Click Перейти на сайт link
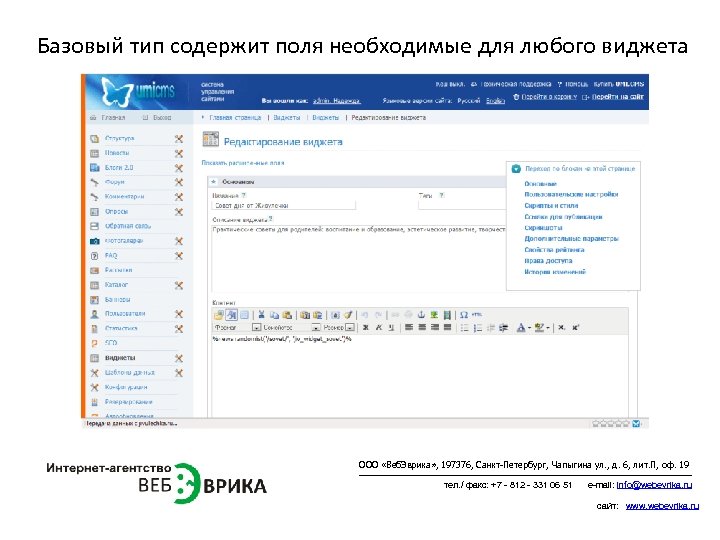The width and height of the screenshot is (720, 540). pyautogui.click(x=618, y=97)
